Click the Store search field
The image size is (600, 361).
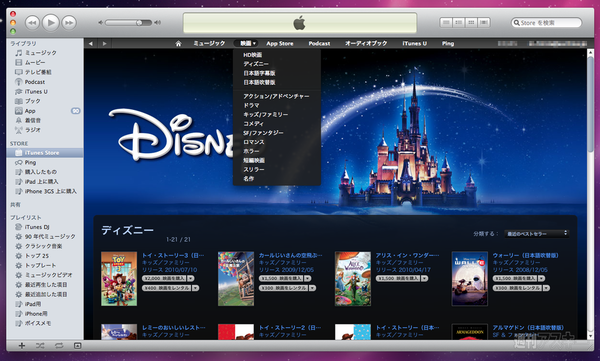[546, 23]
